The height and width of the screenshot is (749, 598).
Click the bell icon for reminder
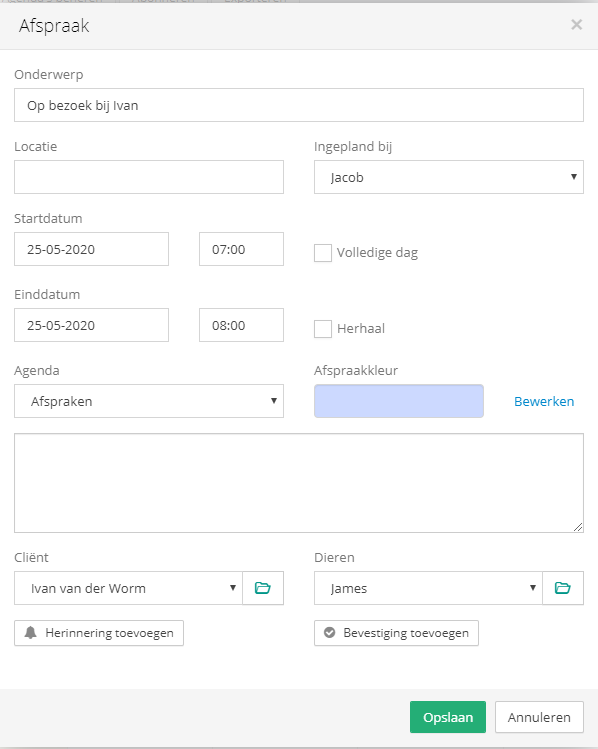(31, 633)
